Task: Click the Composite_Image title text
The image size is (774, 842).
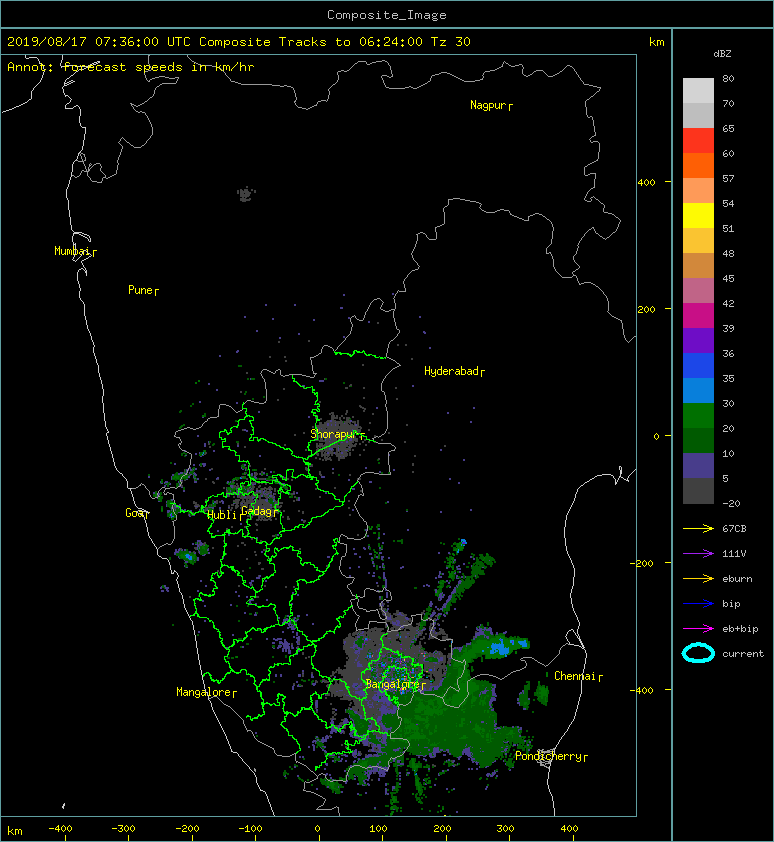Action: [x=387, y=15]
